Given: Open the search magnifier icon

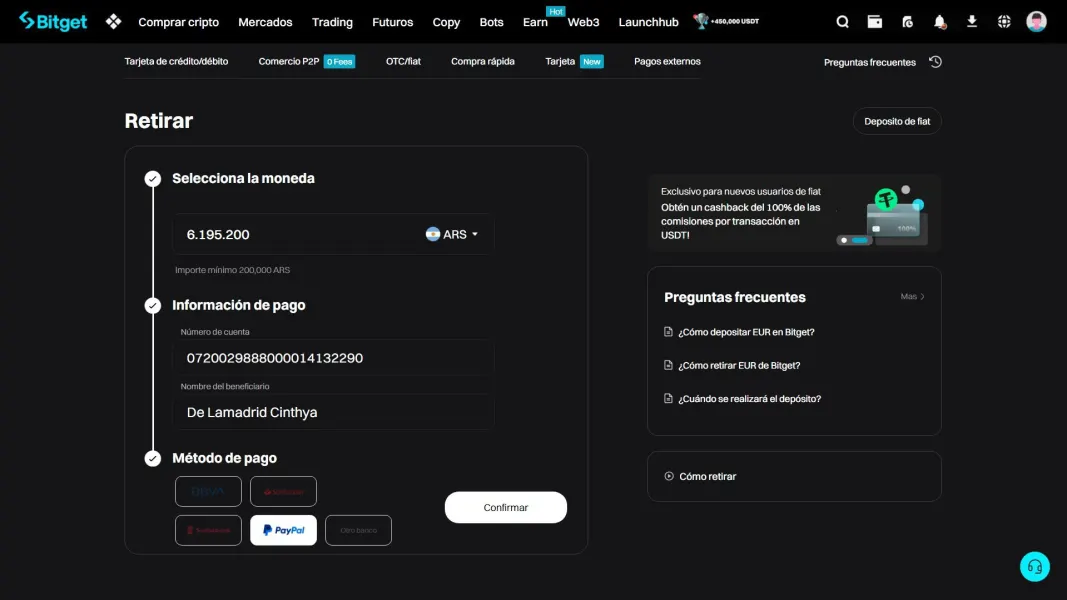Looking at the screenshot, I should point(842,22).
